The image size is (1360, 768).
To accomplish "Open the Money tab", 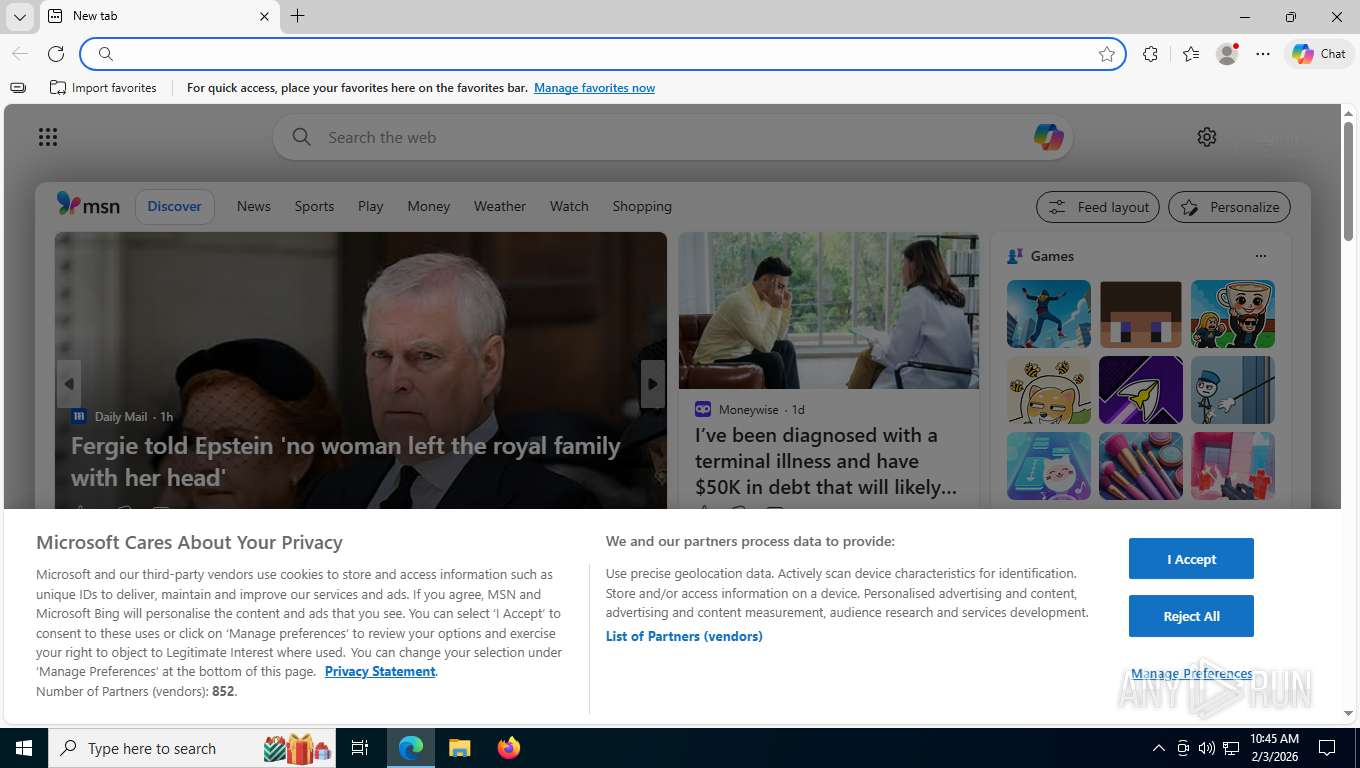I will 429,206.
